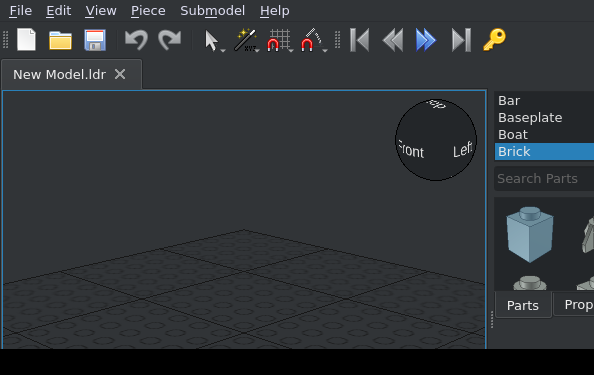Redo the last undone action
This screenshot has width=594, height=375.
click(x=170, y=40)
